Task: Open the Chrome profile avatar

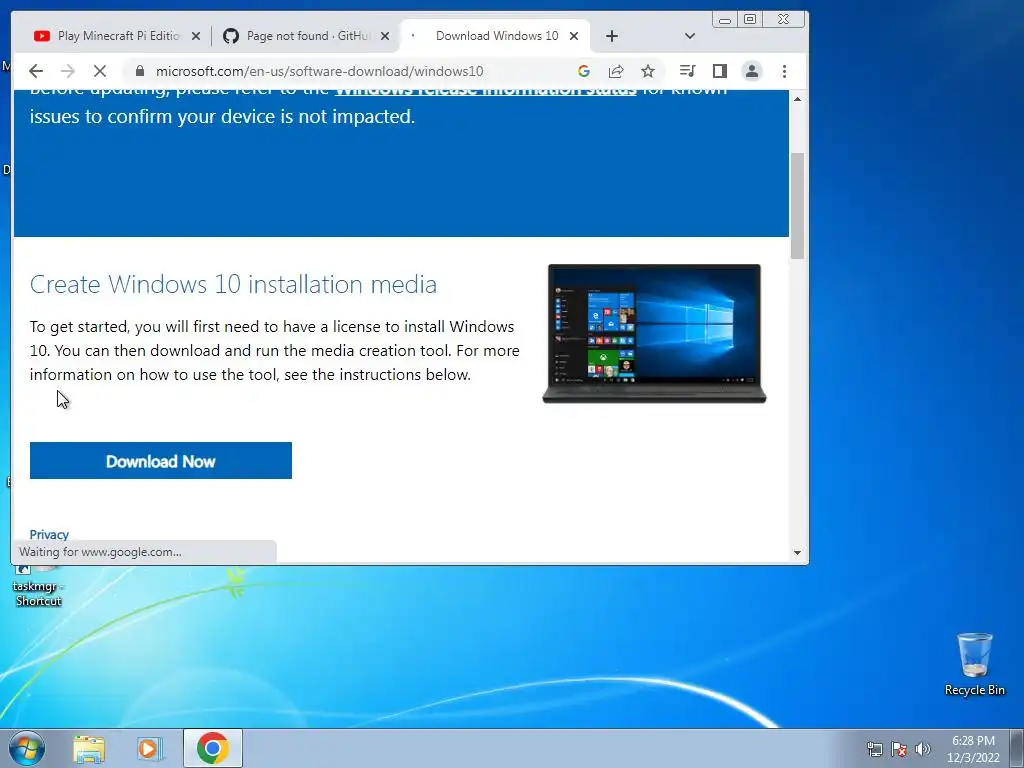Action: pyautogui.click(x=752, y=71)
